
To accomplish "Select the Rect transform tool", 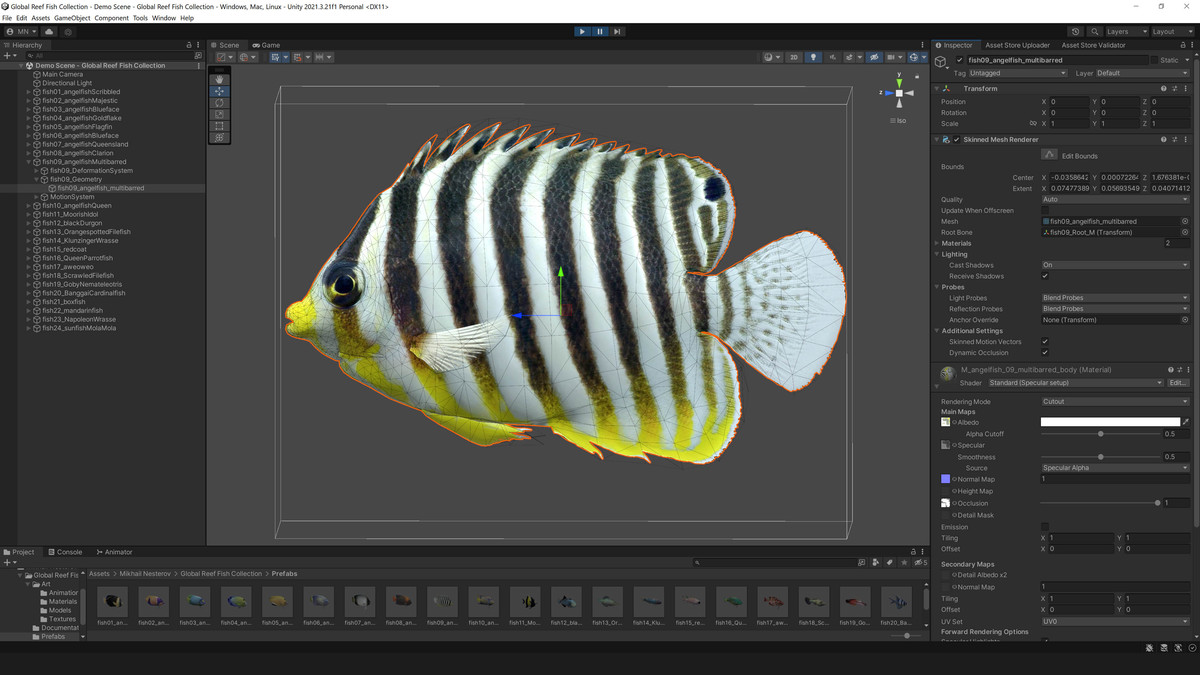I will click(219, 126).
